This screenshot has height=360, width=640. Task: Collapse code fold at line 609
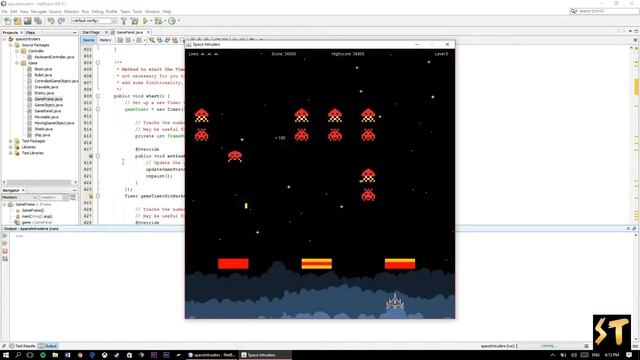tap(98, 96)
